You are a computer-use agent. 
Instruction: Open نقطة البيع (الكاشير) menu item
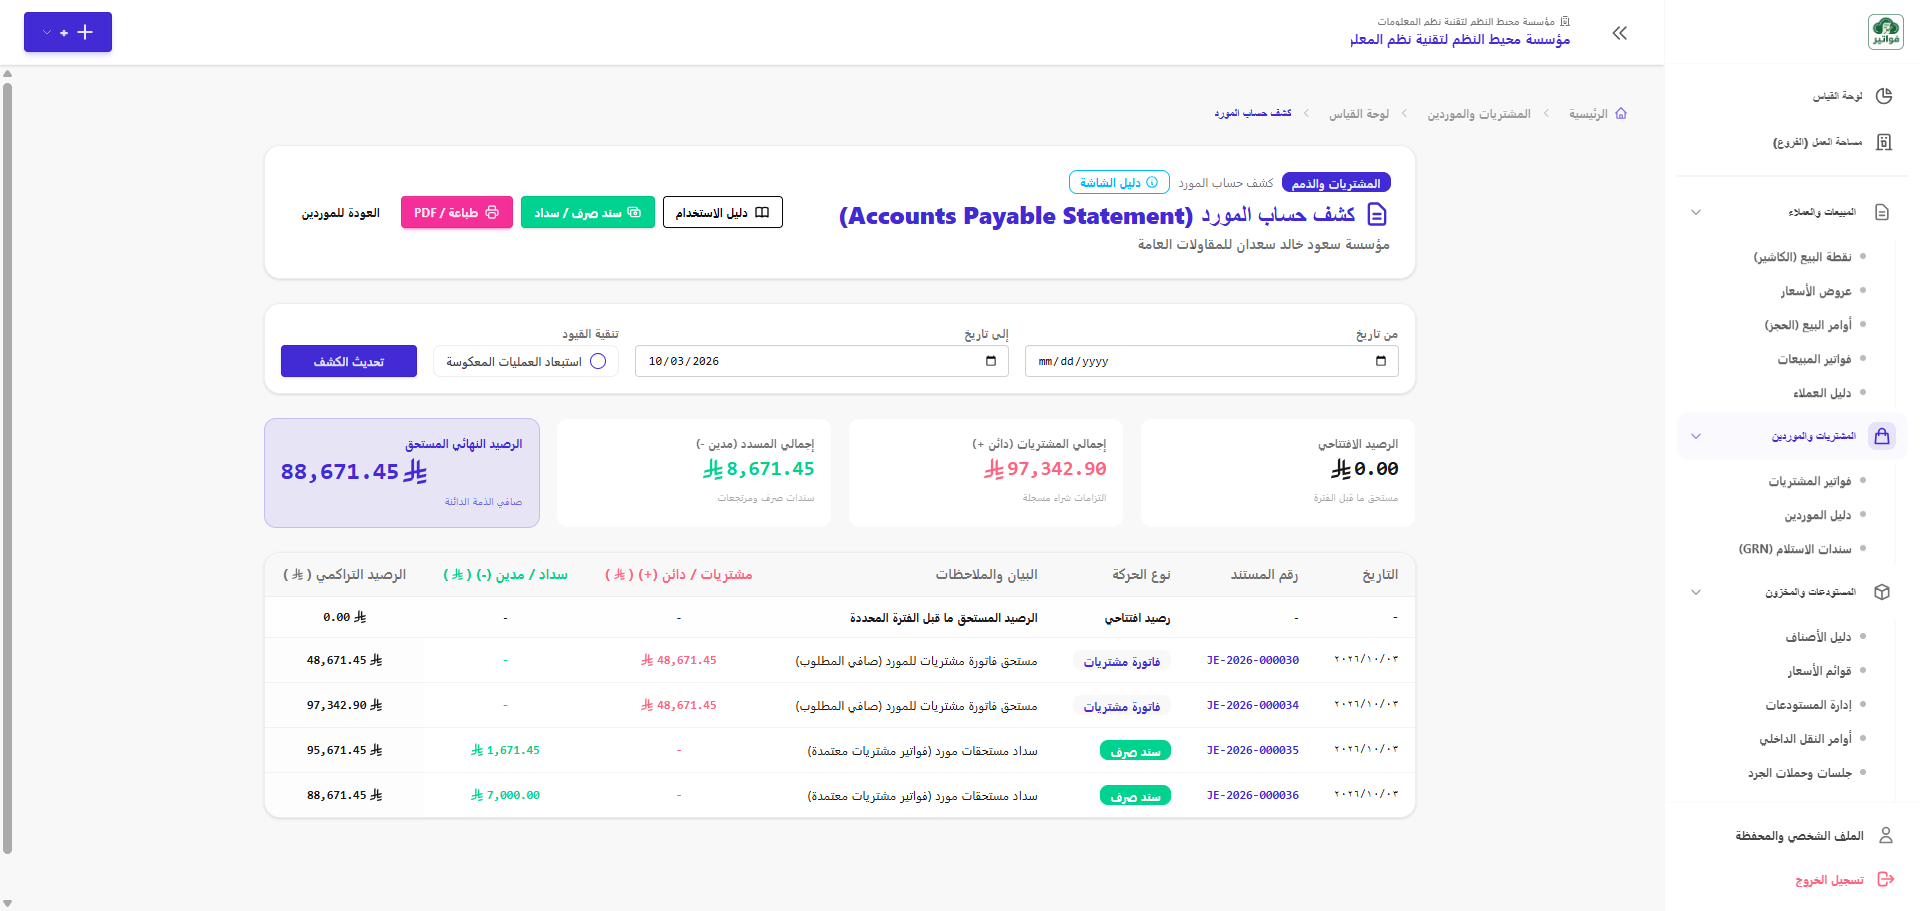pos(1802,257)
